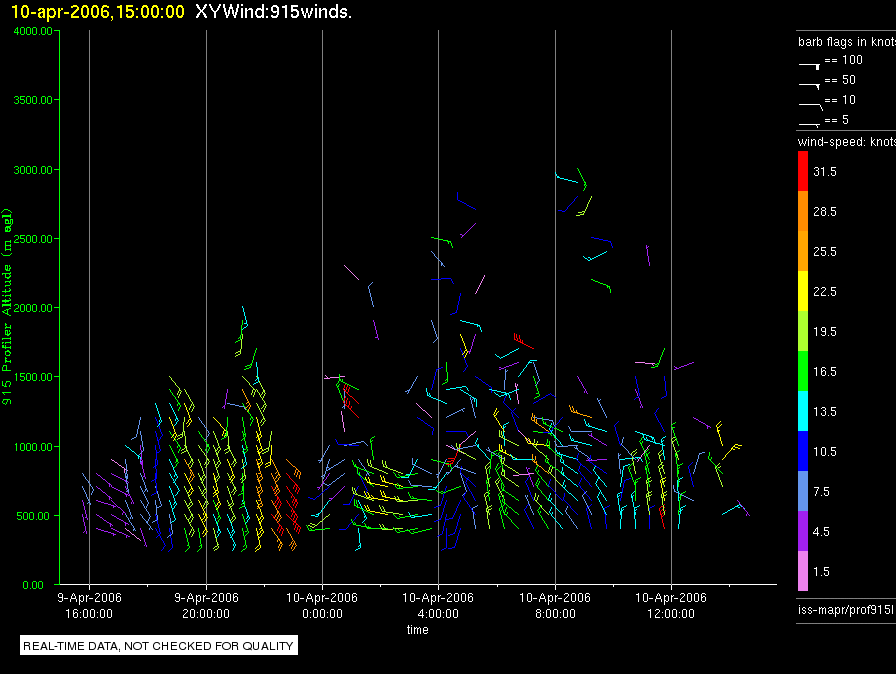Click the 9-Apr-2006 20:00:00 axis label
Screen dimensions: 896x674
click(206, 605)
